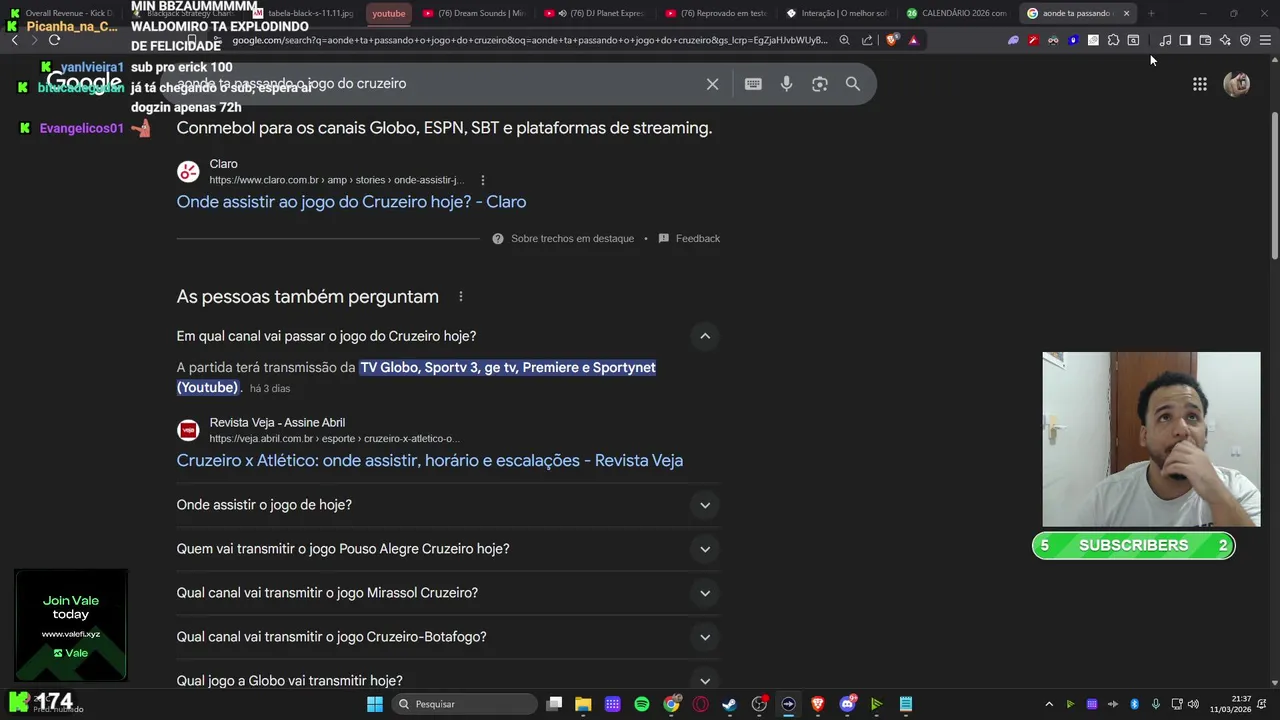The height and width of the screenshot is (720, 1280).
Task: Open more options for the Claro result
Action: [483, 180]
